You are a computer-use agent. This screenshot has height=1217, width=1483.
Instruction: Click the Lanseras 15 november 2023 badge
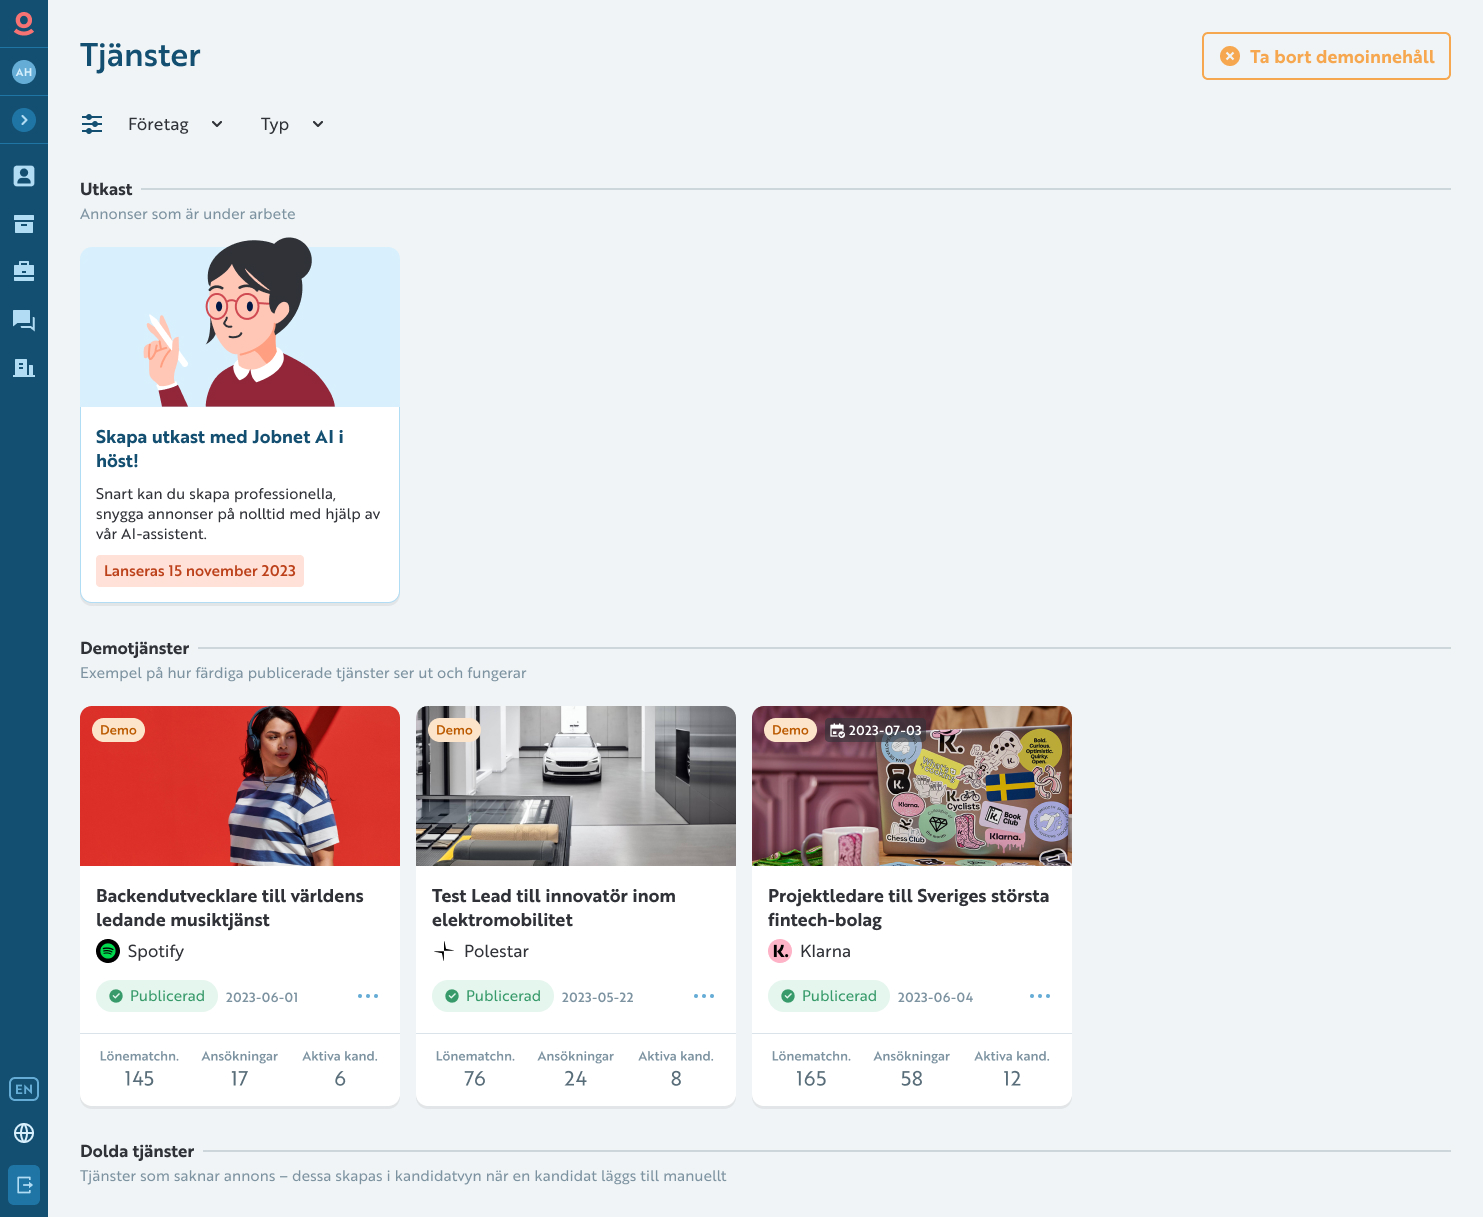[199, 570]
